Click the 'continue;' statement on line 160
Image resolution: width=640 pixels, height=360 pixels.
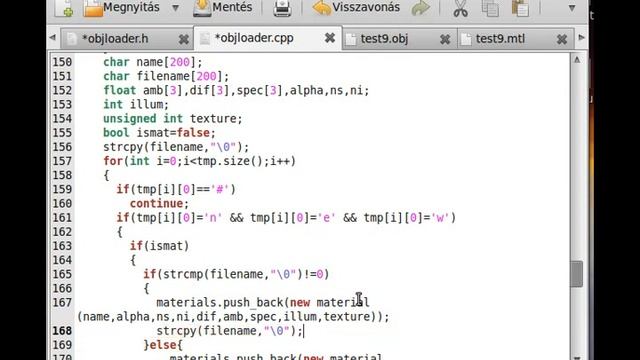[x=160, y=204]
